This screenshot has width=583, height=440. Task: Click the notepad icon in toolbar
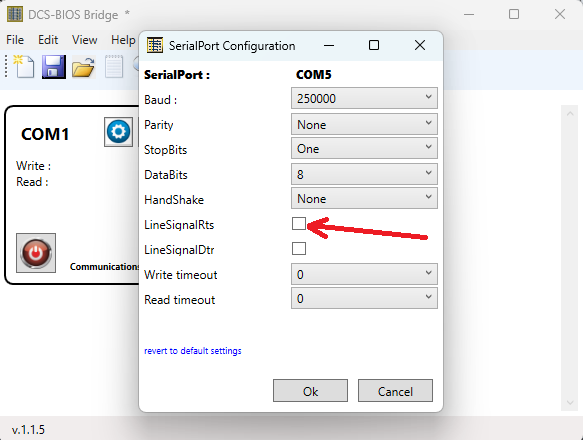114,67
